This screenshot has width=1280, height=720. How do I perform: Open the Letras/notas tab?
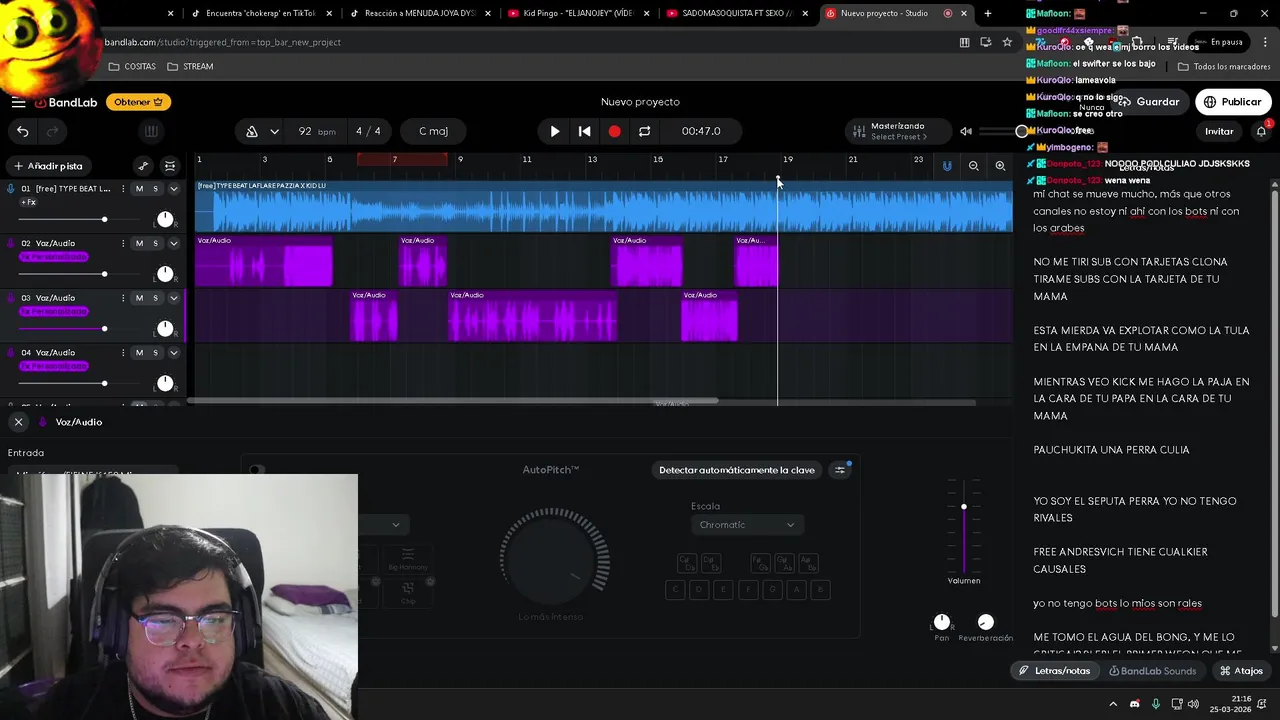tap(1054, 671)
